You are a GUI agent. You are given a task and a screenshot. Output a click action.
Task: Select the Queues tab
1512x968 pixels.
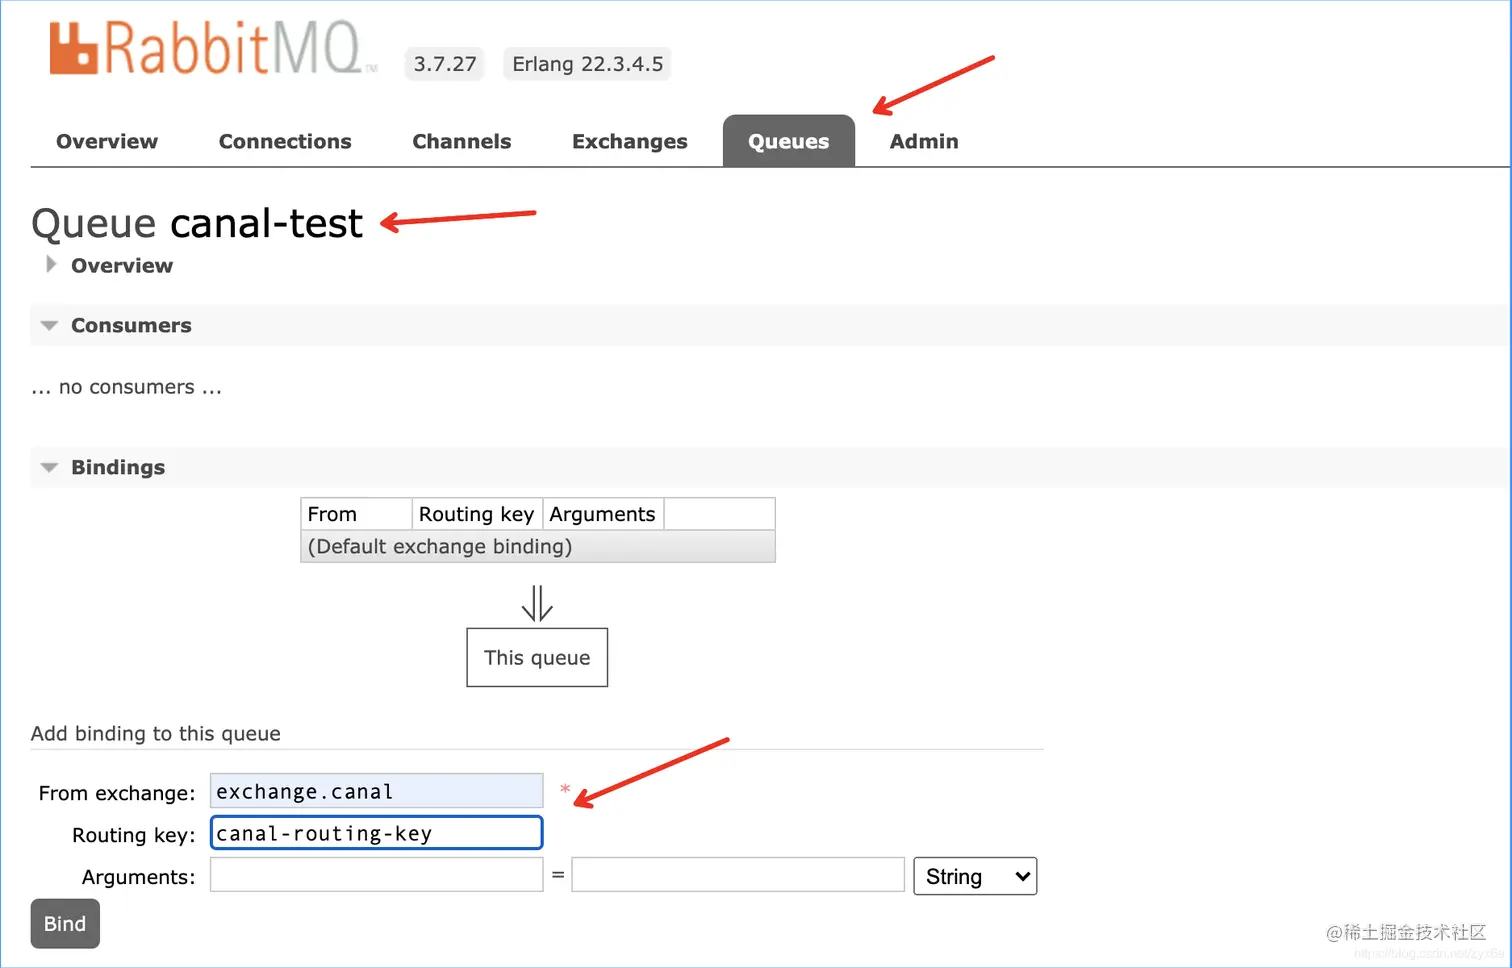[x=789, y=141]
